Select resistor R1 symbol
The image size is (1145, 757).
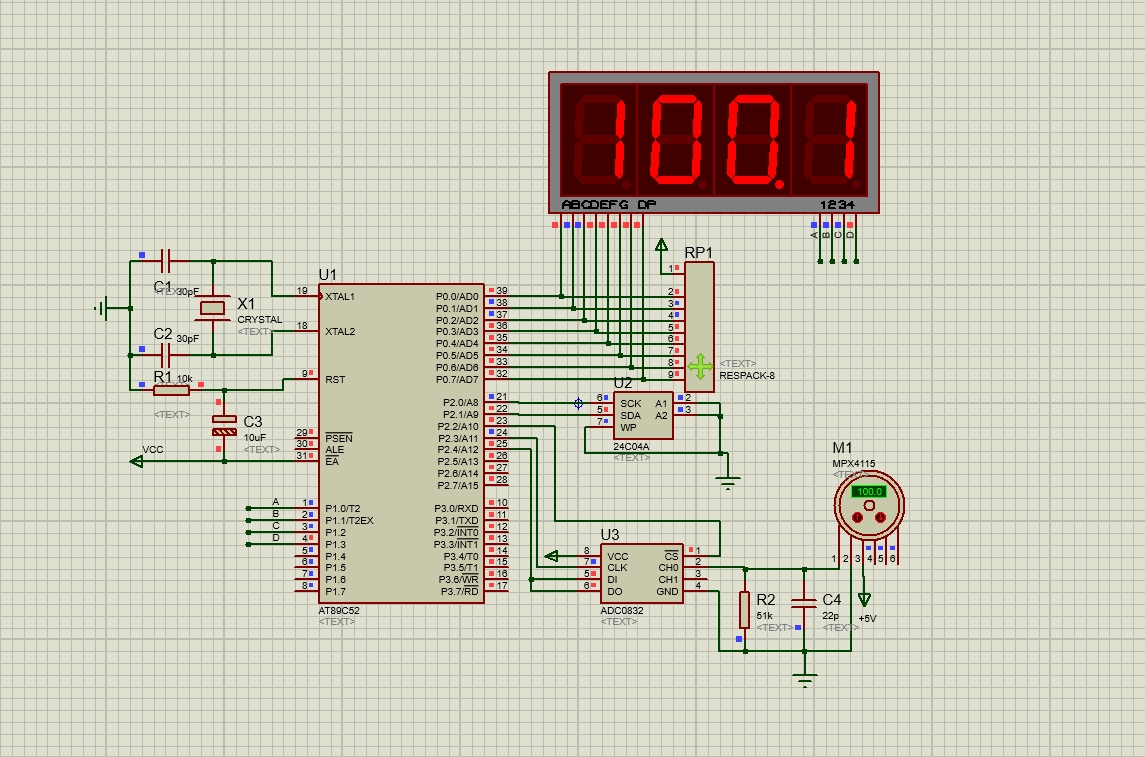(x=172, y=391)
